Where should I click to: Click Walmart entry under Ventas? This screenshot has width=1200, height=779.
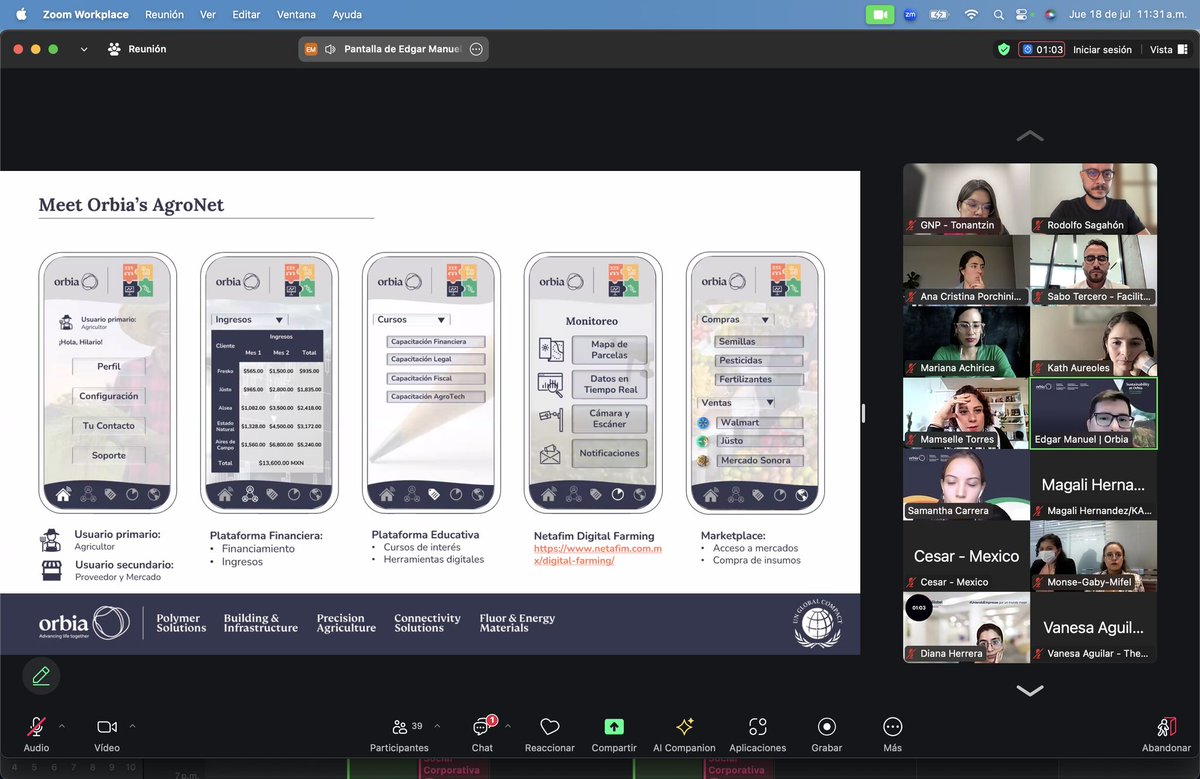(758, 422)
